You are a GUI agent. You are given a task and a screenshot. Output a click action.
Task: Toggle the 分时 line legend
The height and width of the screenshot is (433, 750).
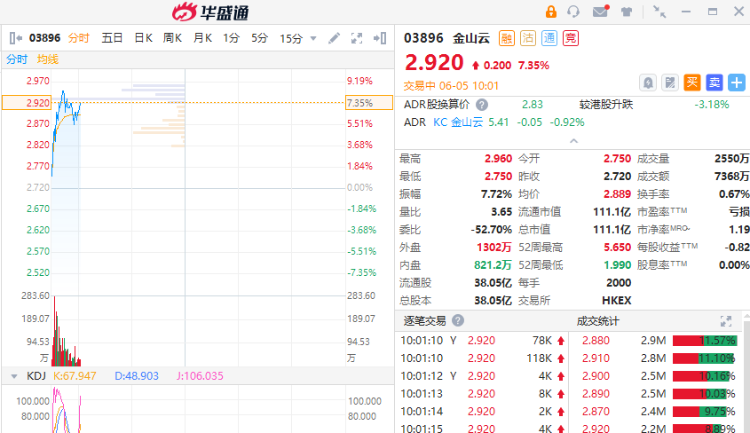pyautogui.click(x=17, y=59)
